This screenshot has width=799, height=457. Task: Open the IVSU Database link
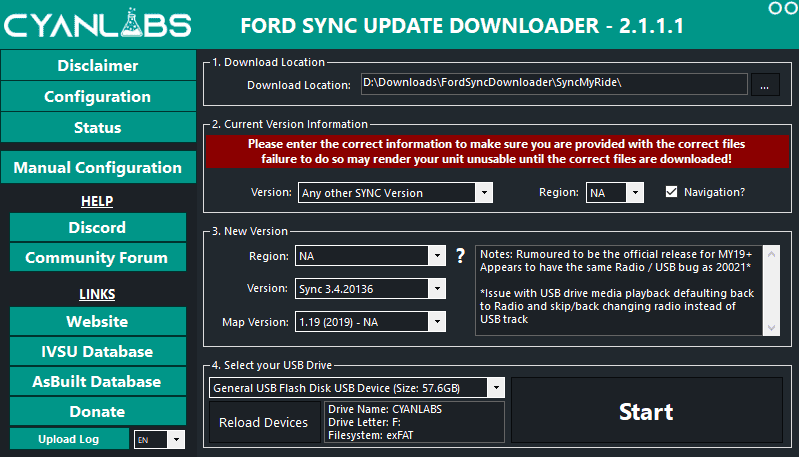coord(97,352)
